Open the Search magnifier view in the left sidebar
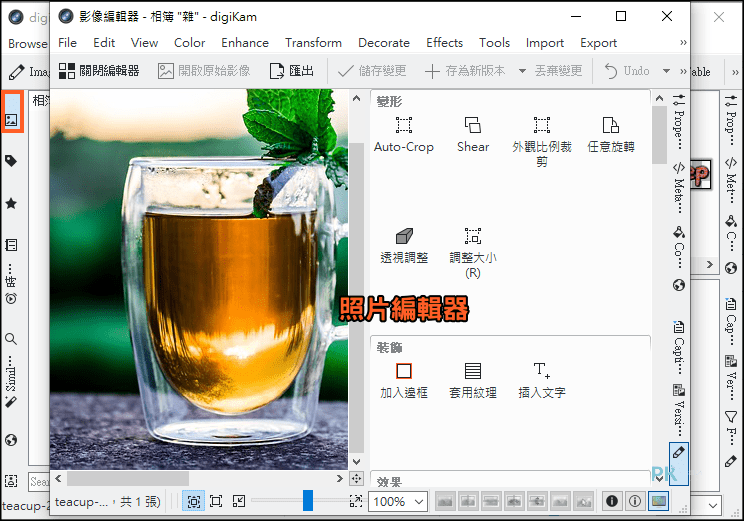The image size is (744, 521). tap(11, 339)
